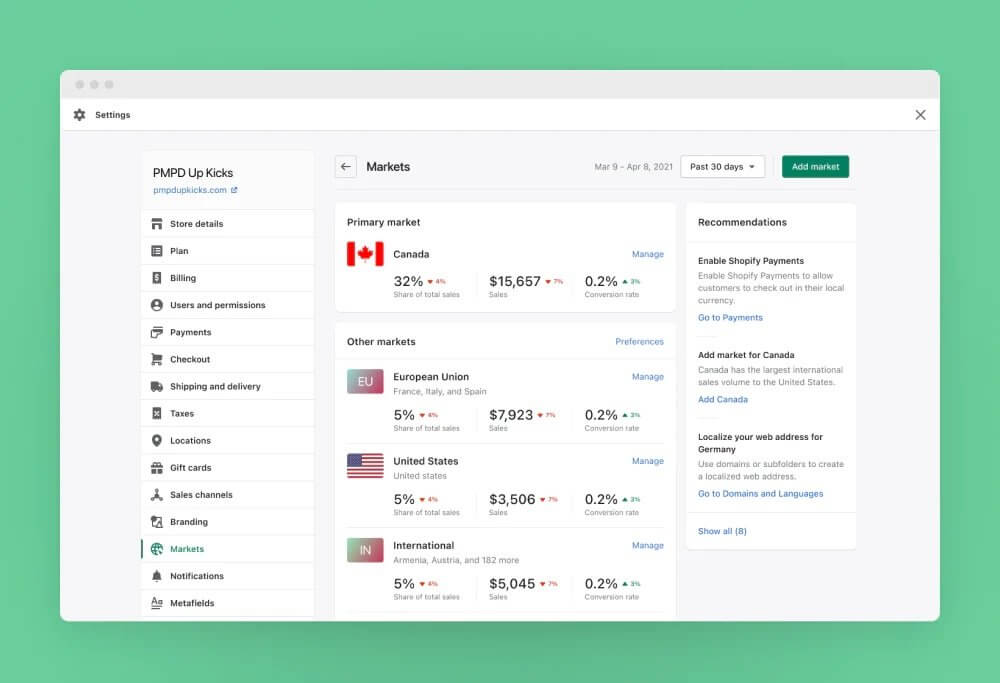The width and height of the screenshot is (1000, 683).
Task: Click the back arrow beside Markets
Action: (345, 167)
